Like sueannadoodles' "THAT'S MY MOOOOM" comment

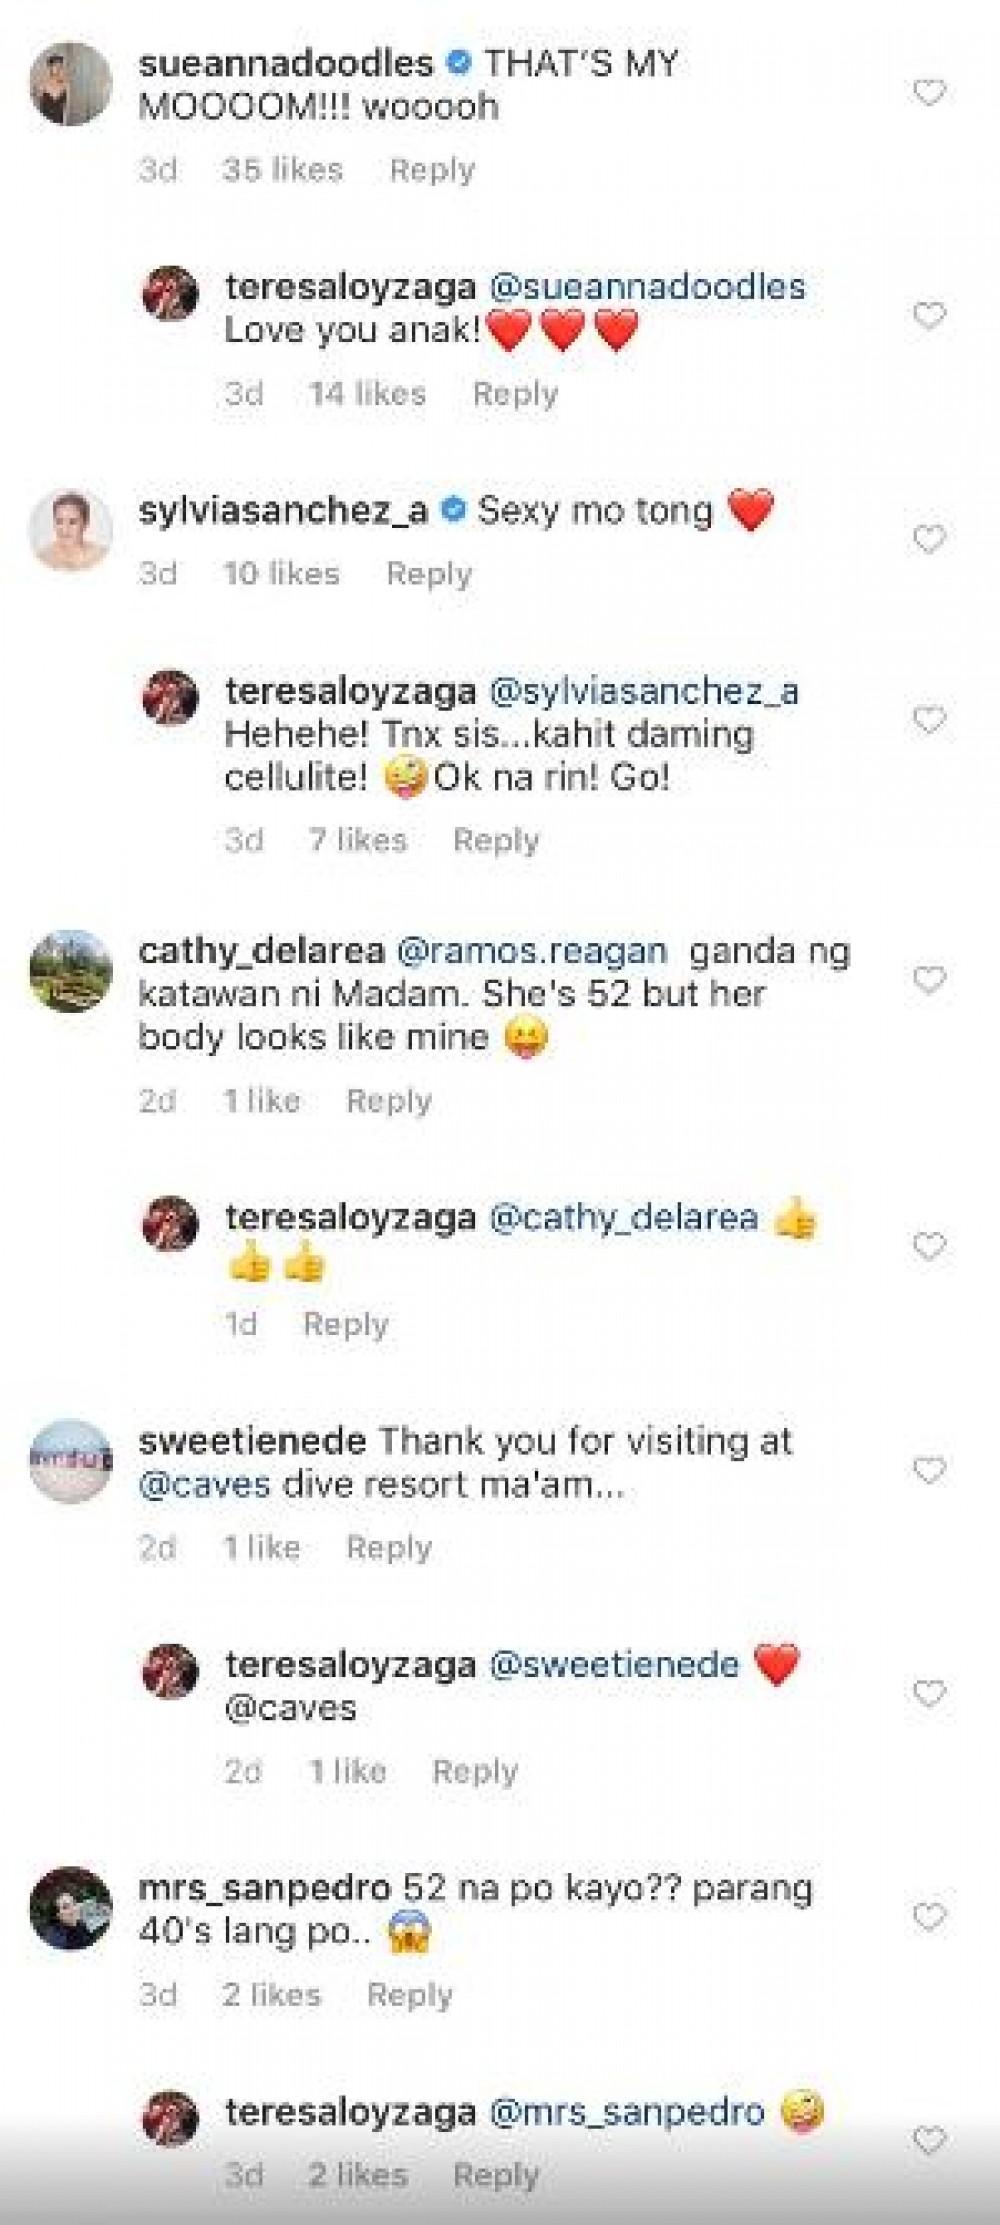(929, 94)
